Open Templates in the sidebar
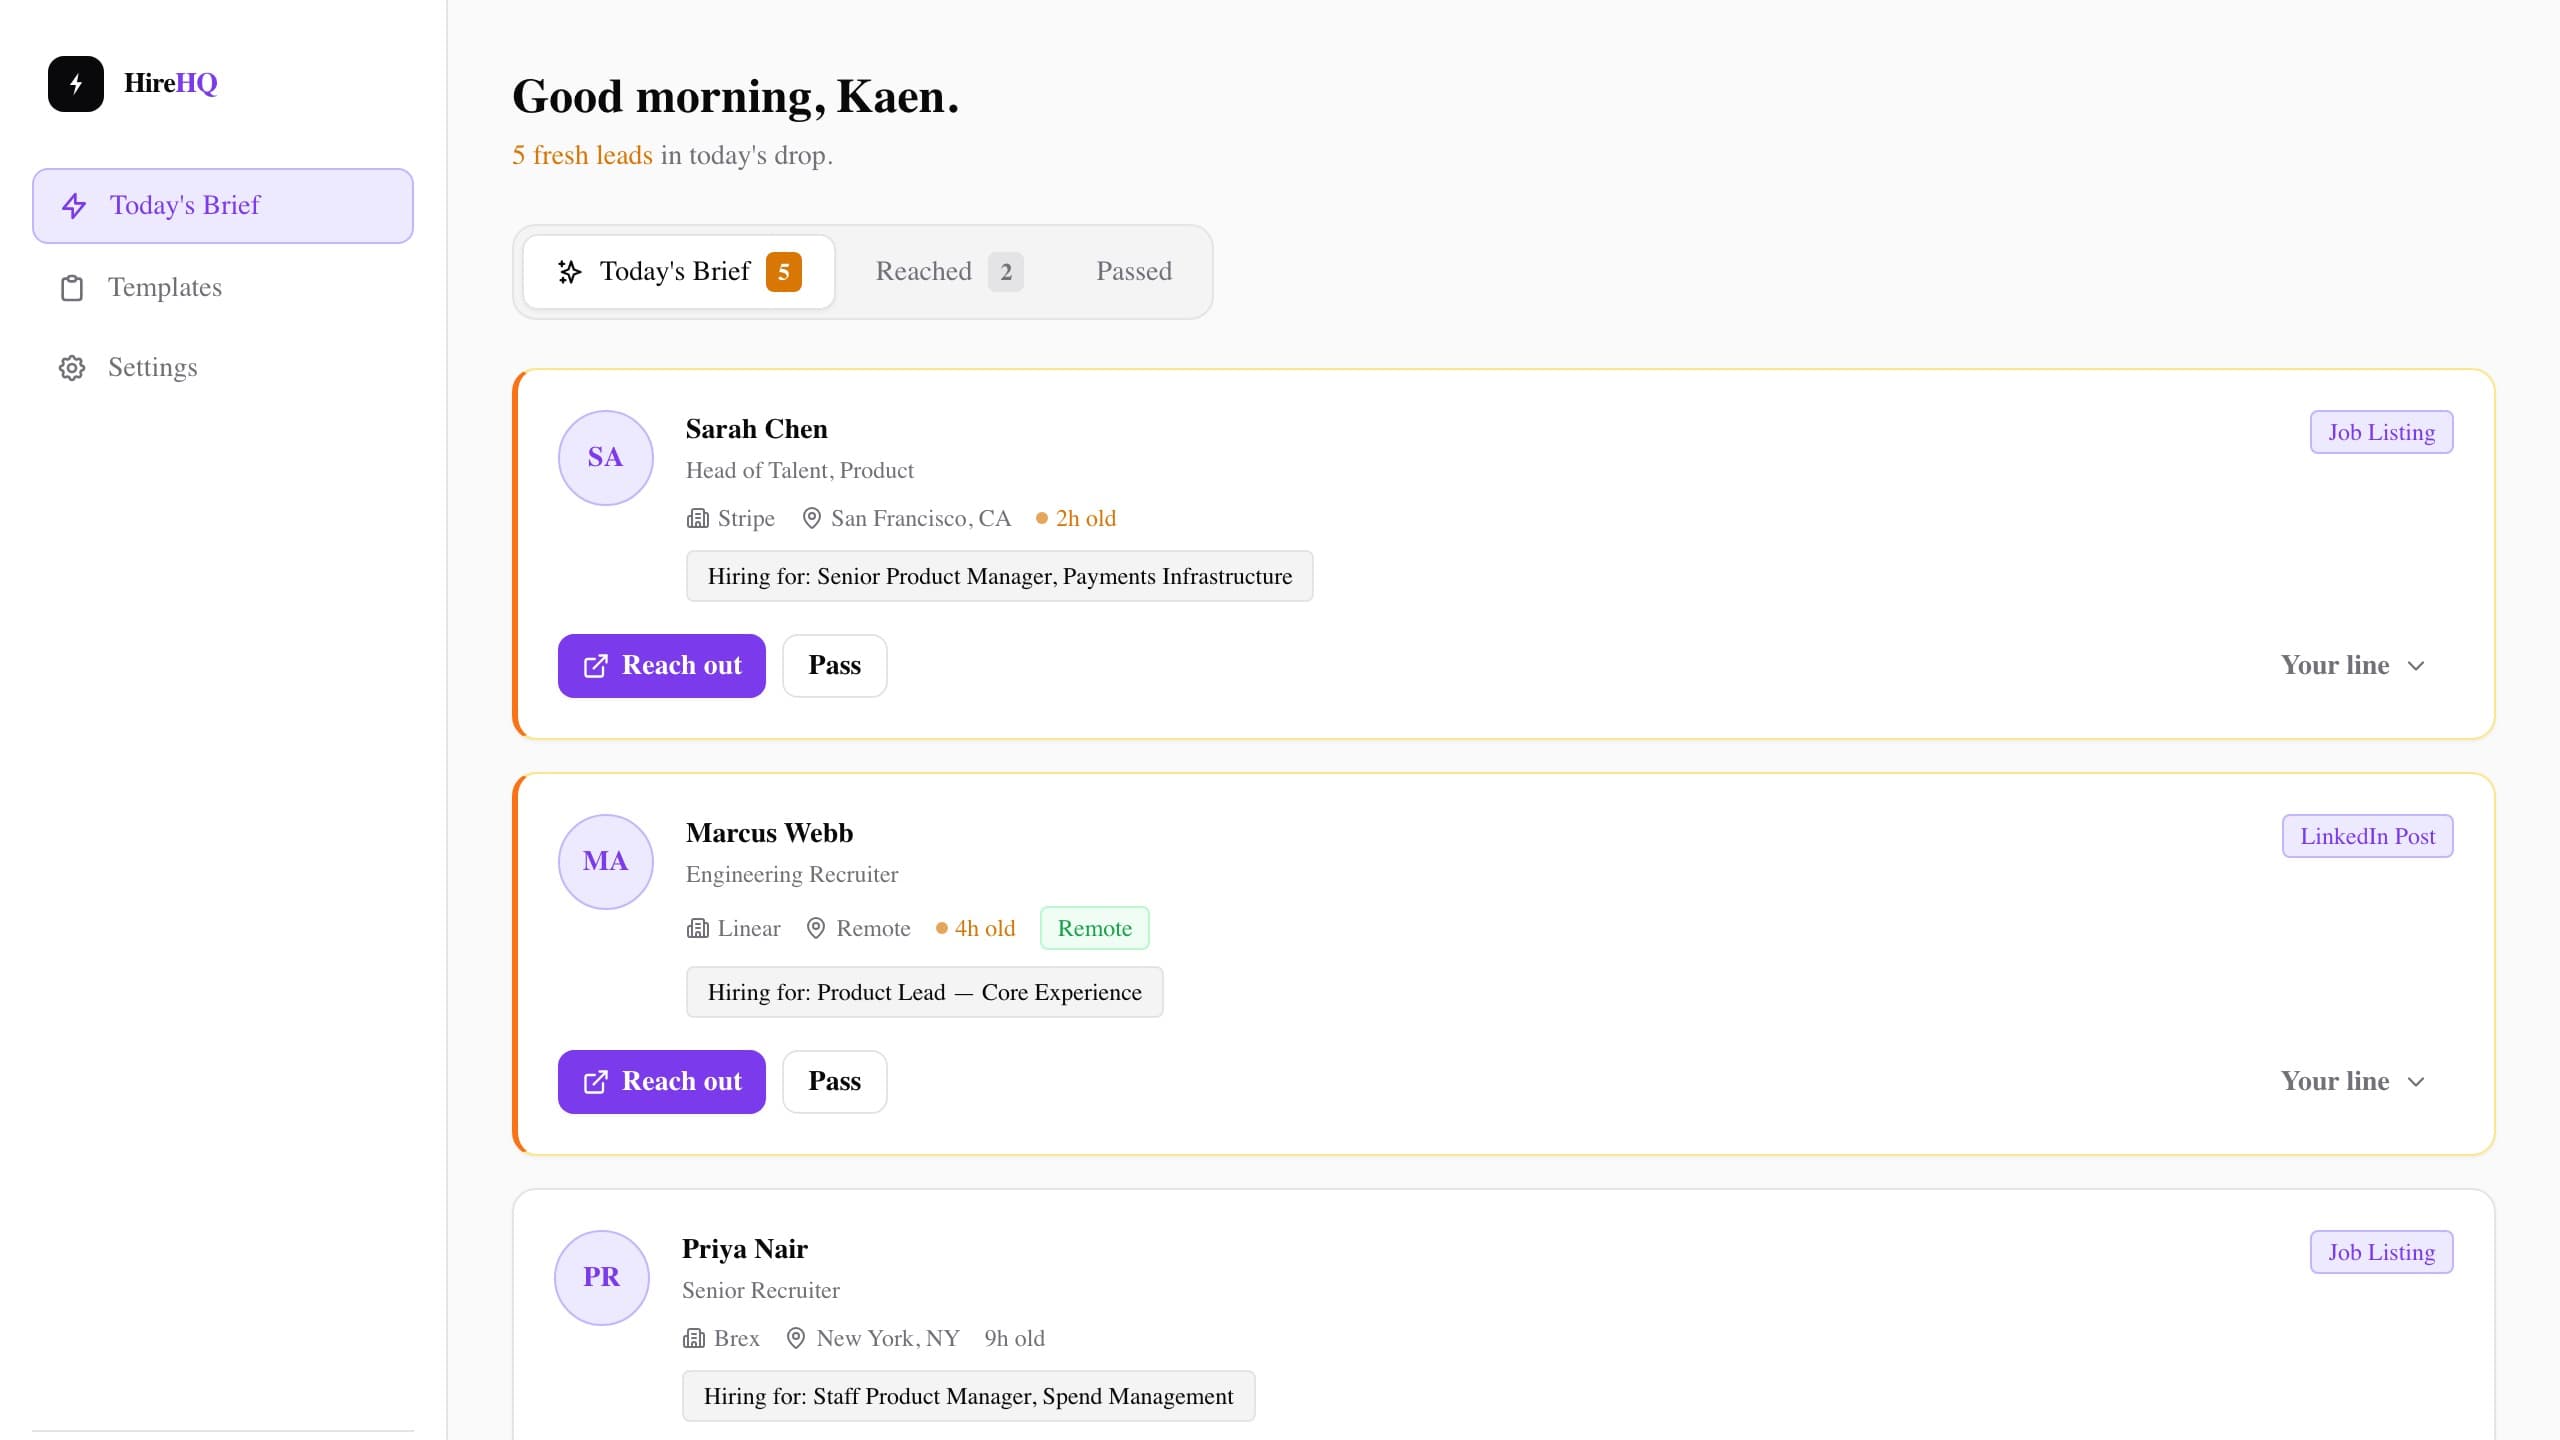The width and height of the screenshot is (2560, 1440). click(x=223, y=288)
